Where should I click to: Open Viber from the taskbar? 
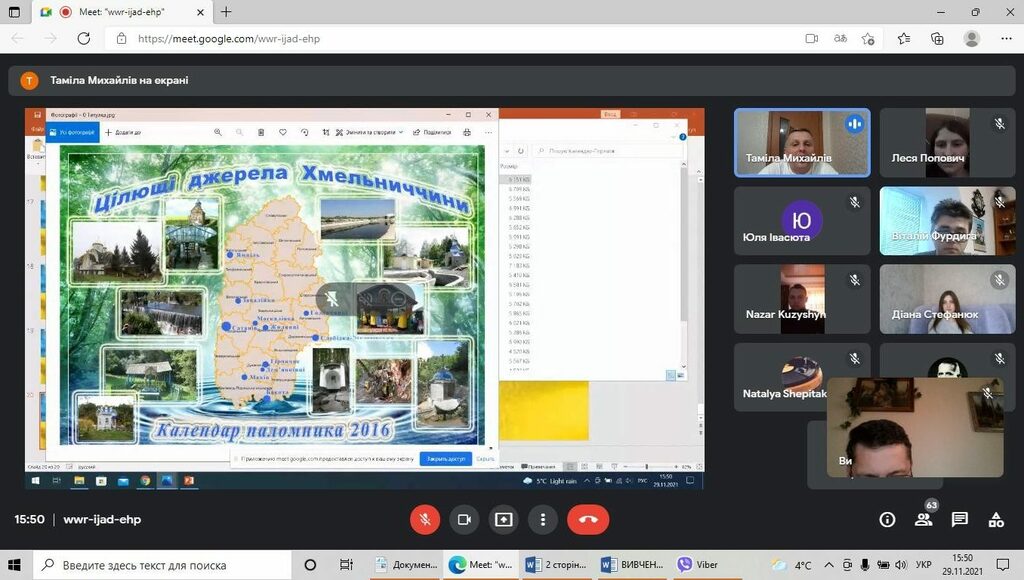tap(698, 565)
